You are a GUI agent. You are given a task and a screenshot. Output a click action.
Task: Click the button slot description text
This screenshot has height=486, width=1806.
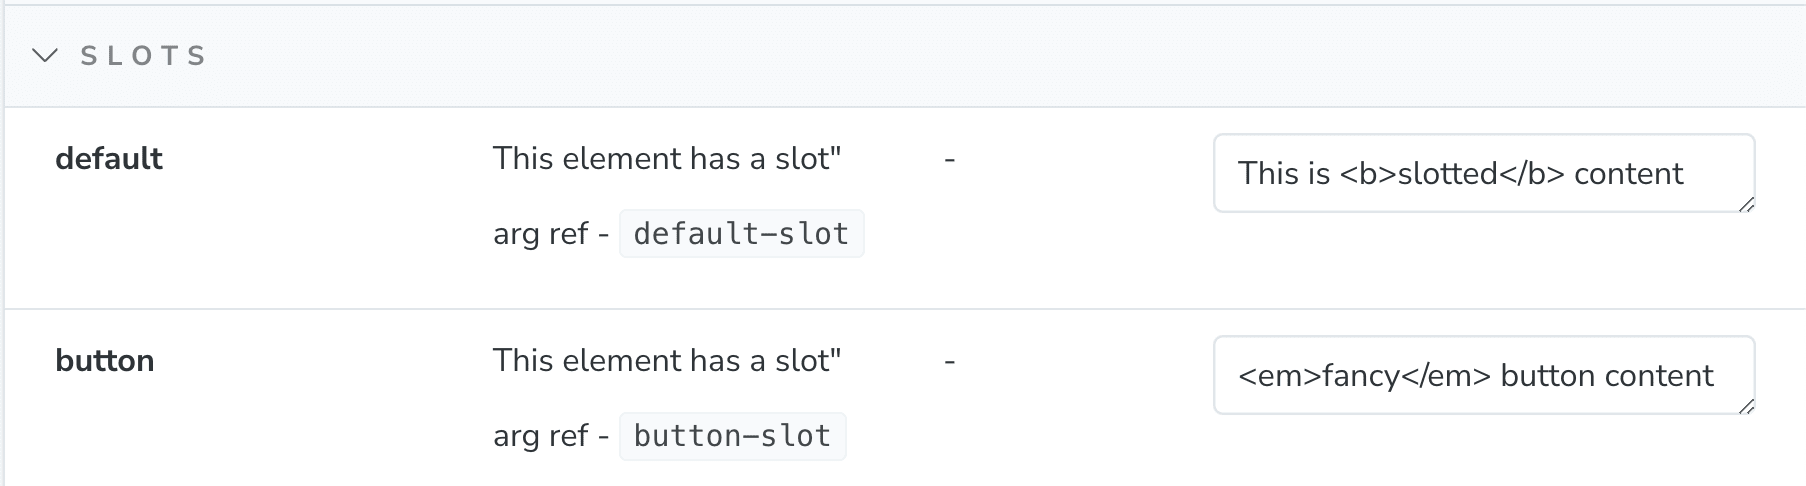click(x=667, y=361)
